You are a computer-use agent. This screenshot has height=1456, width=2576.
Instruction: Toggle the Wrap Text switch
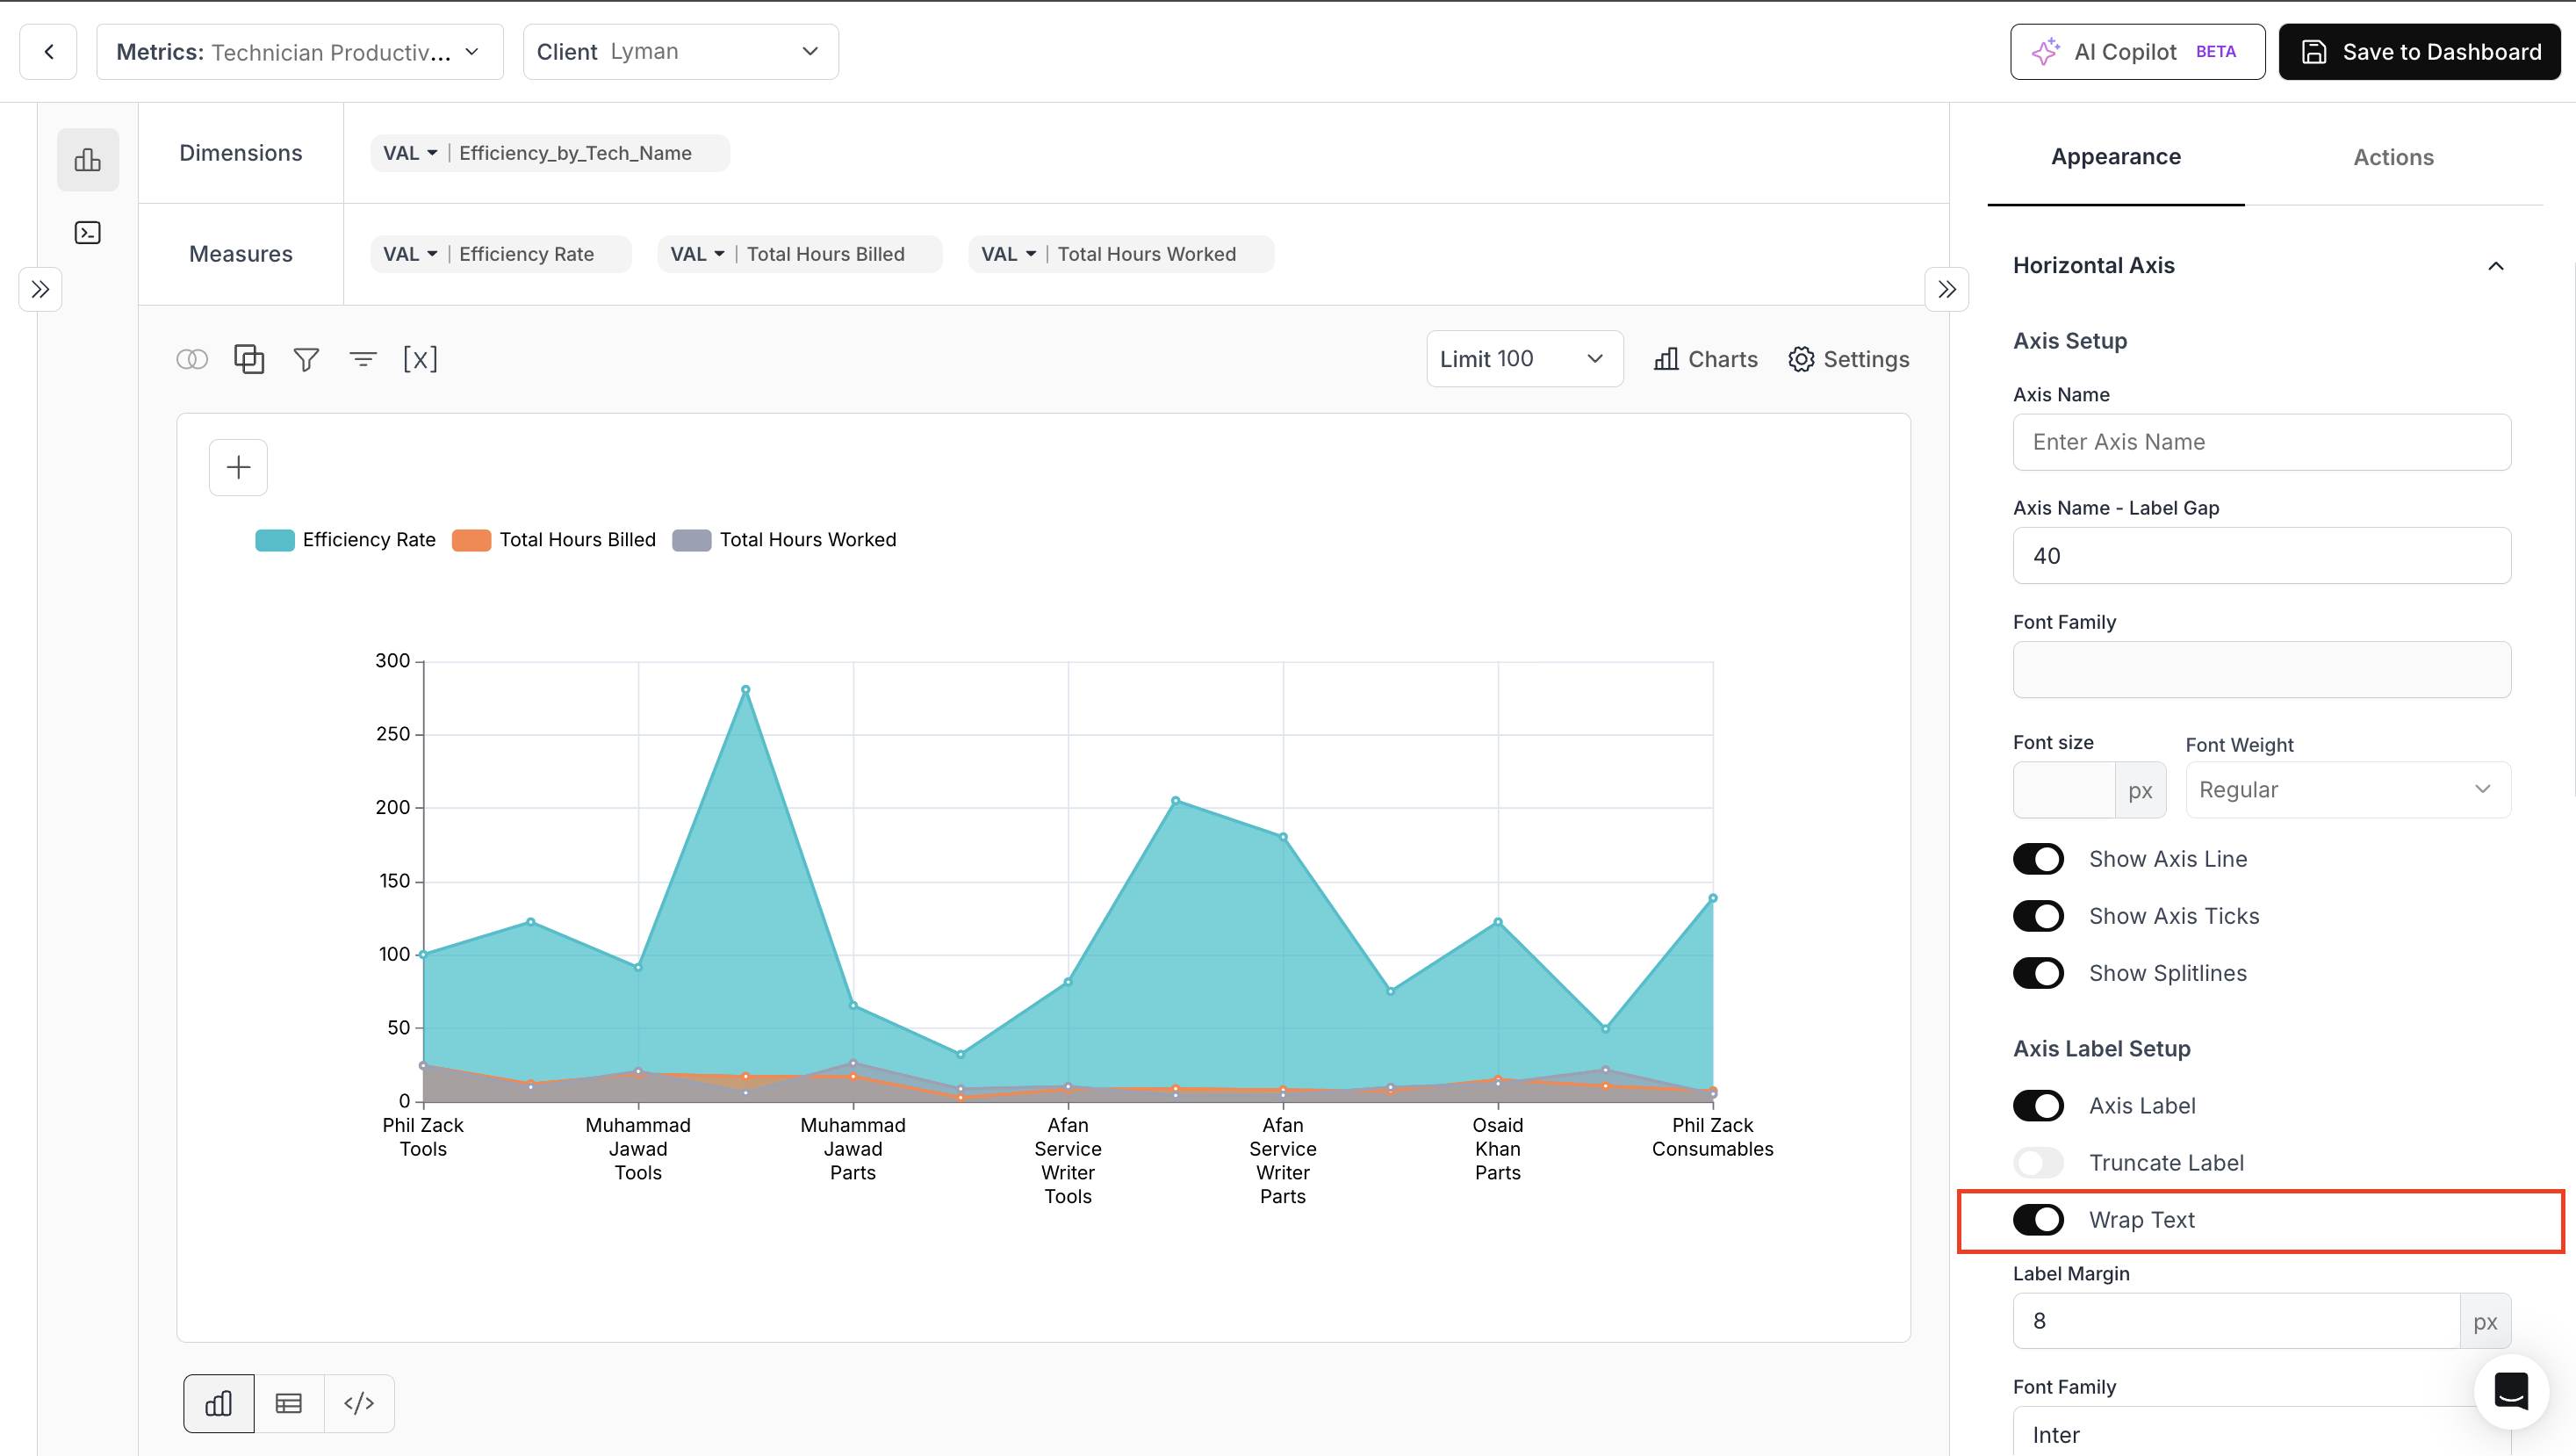(x=2038, y=1220)
